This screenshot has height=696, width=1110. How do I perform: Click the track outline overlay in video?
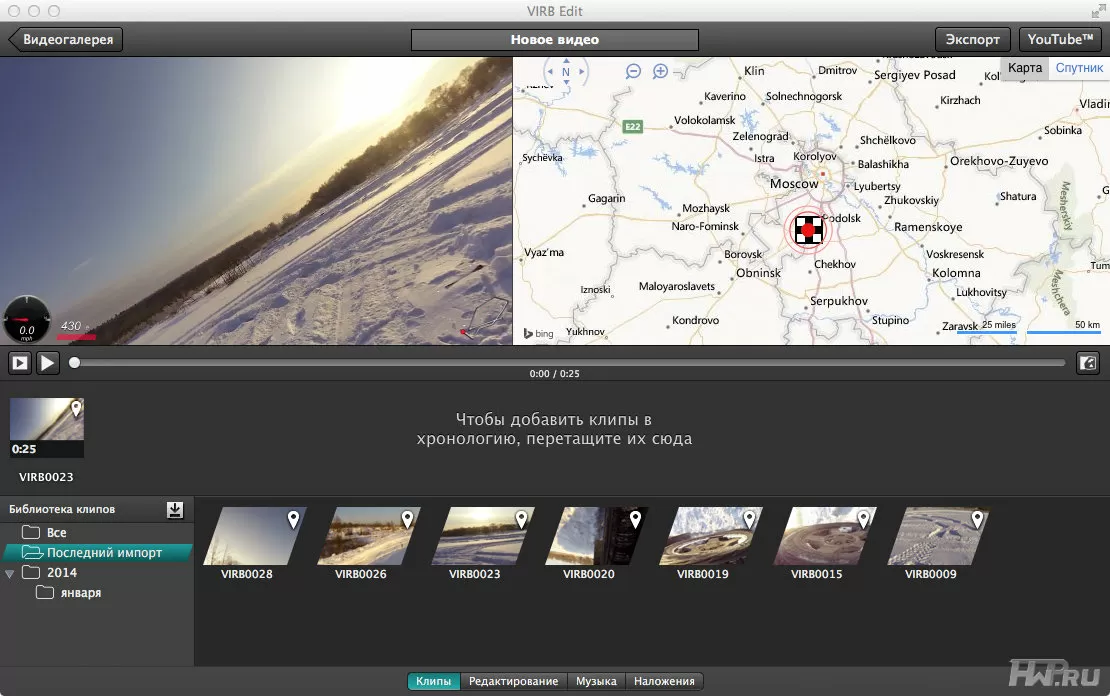pos(485,316)
